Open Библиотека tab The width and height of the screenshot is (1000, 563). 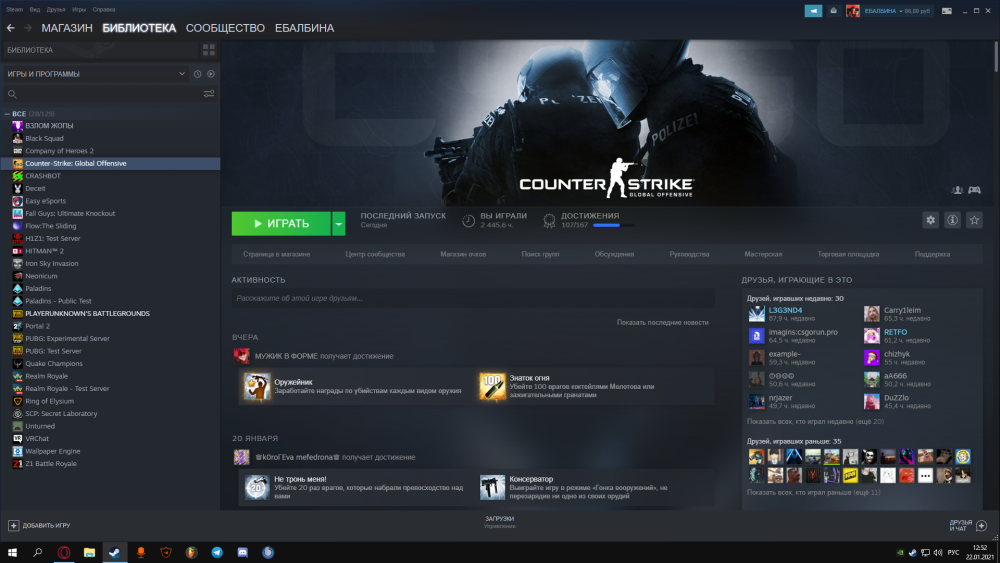click(x=139, y=28)
